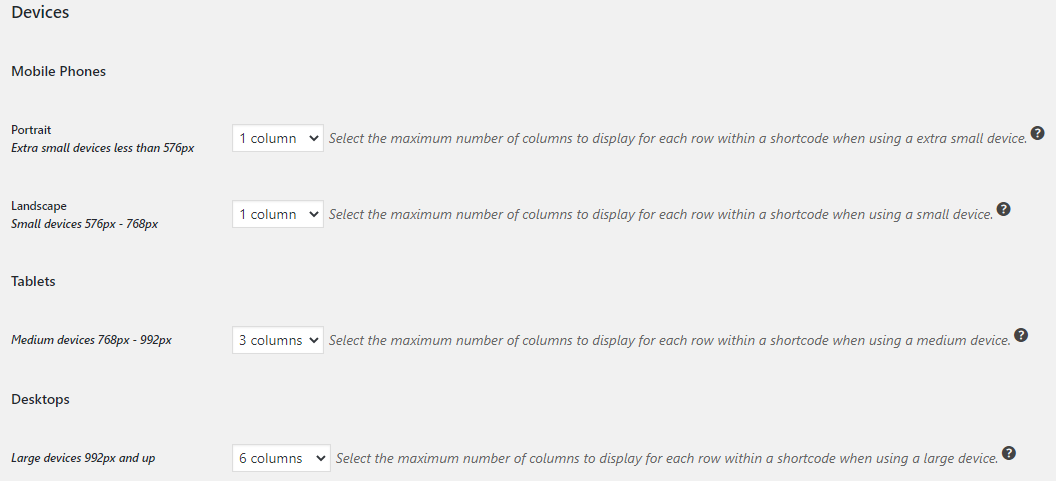Open the Portrait columns dropdown
Viewport: 1056px width, 481px height.
[x=277, y=138]
